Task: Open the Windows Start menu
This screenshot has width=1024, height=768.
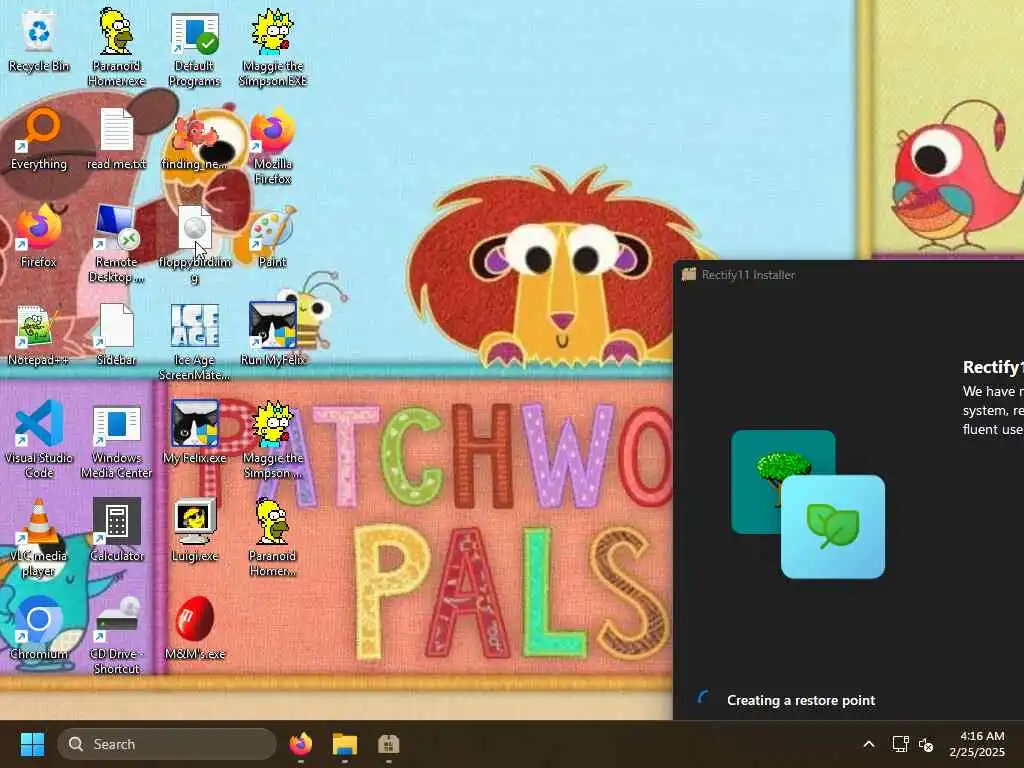Action: pyautogui.click(x=32, y=744)
